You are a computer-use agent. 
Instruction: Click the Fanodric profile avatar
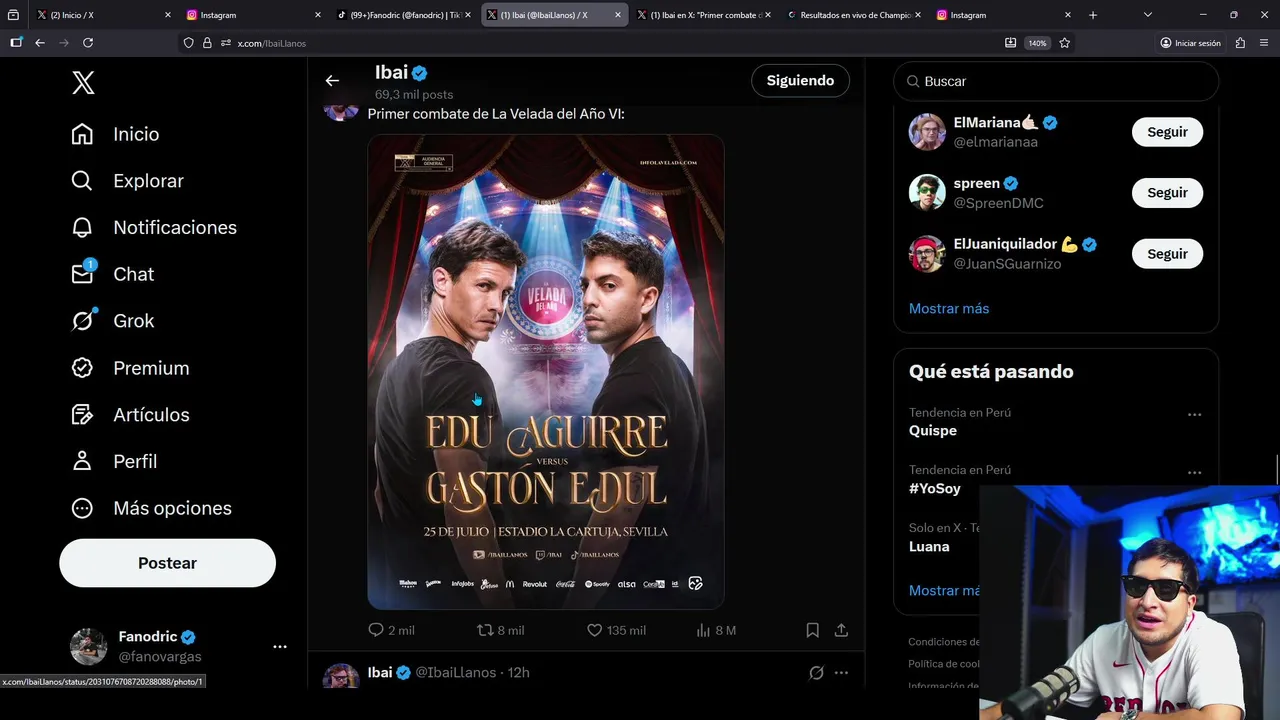(88, 646)
